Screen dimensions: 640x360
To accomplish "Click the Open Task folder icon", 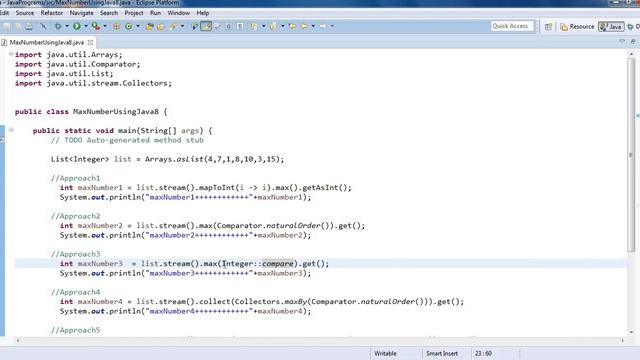I will point(161,26).
